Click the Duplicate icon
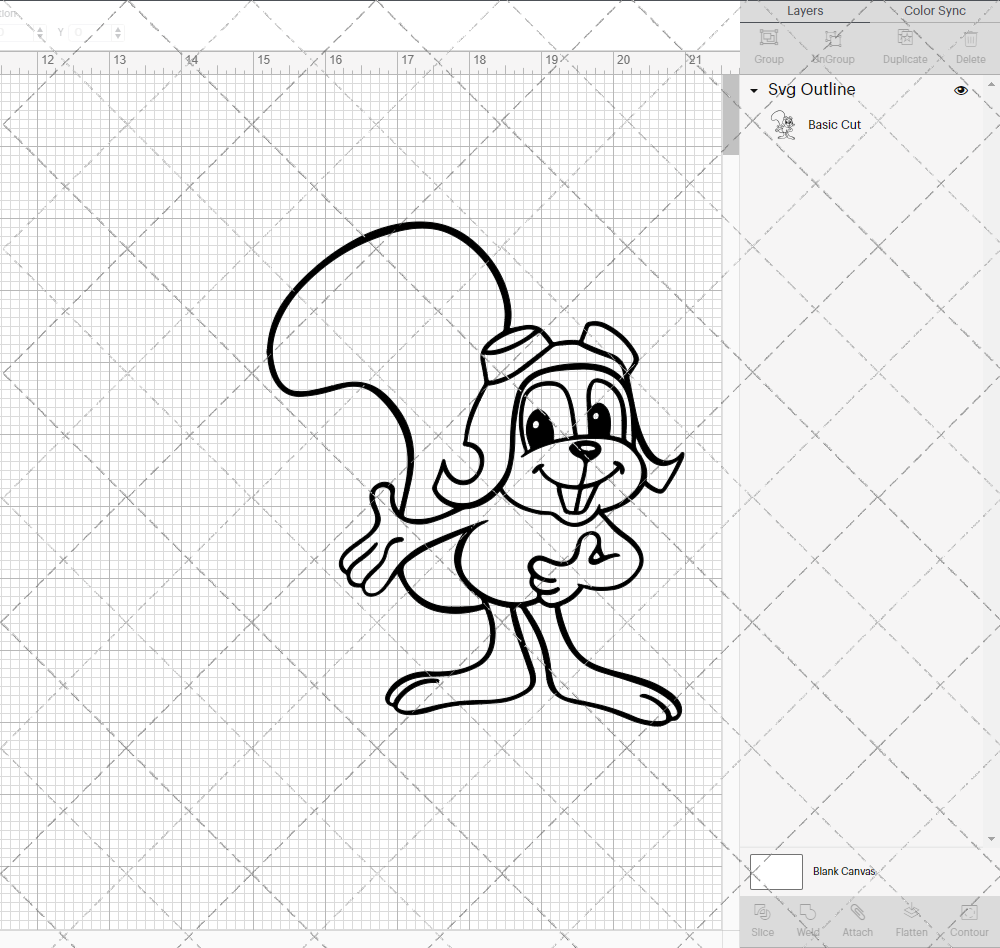Viewport: 1000px width, 948px height. click(905, 38)
